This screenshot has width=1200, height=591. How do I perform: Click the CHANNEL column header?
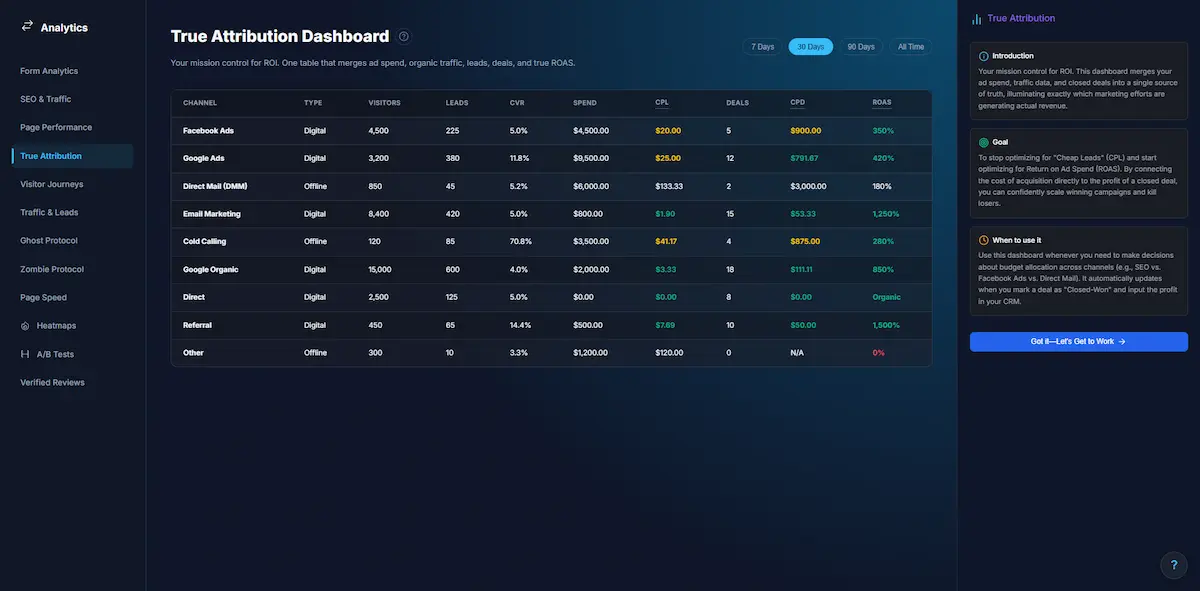click(x=200, y=103)
